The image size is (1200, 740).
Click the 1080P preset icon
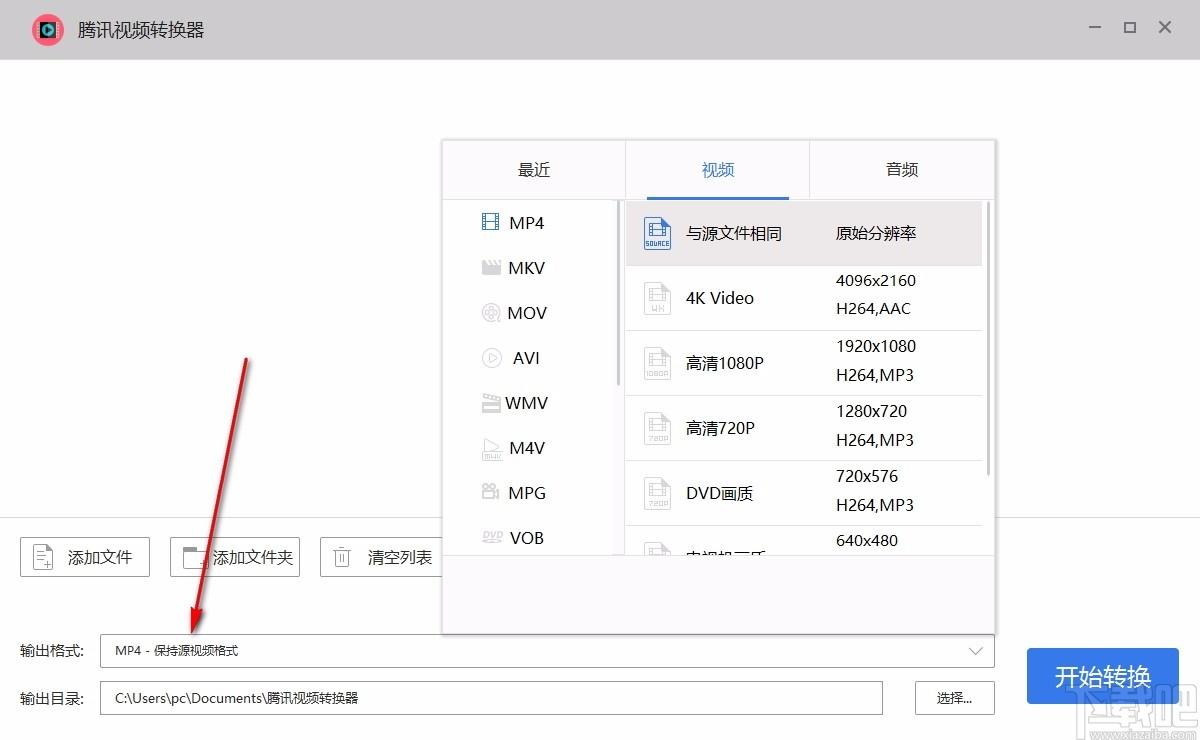pyautogui.click(x=657, y=363)
